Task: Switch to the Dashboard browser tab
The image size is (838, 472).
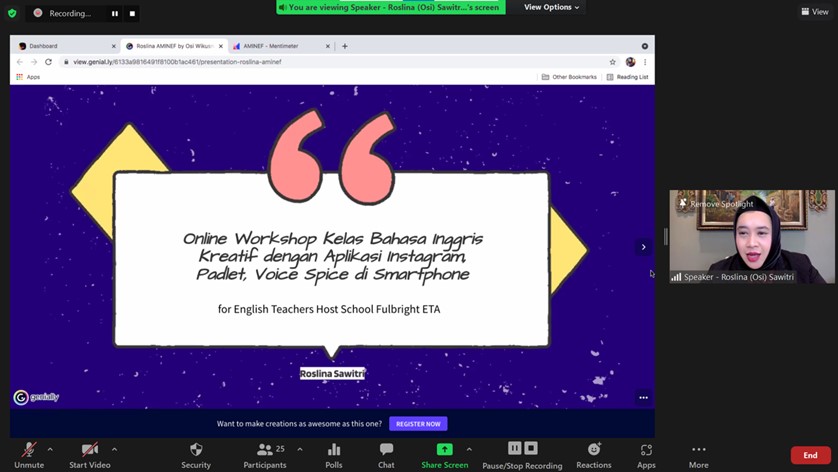Action: [x=64, y=46]
